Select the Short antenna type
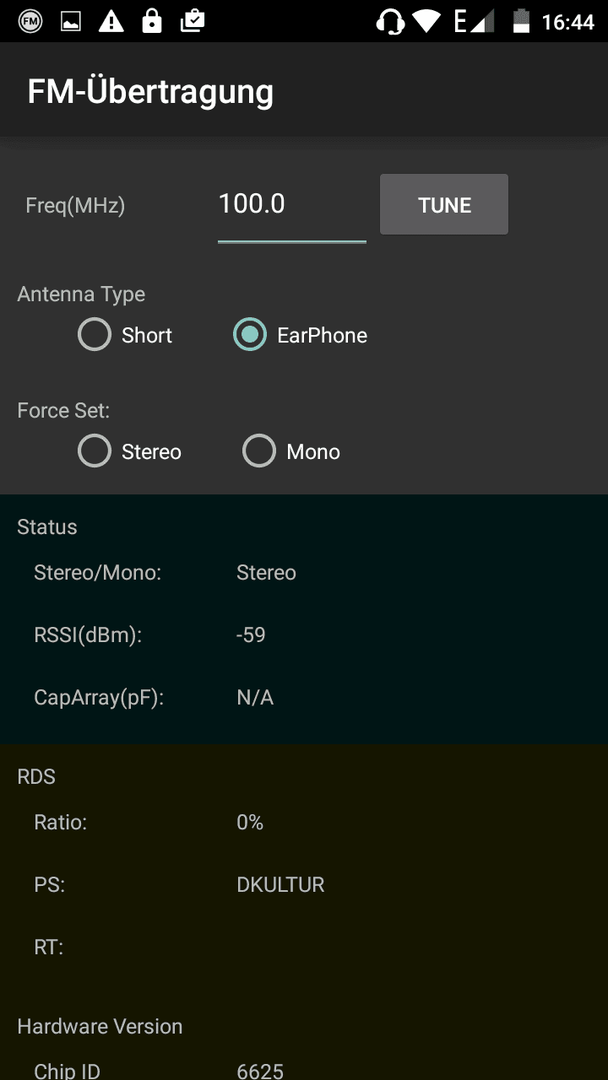Screen dimensions: 608x1080 point(125,335)
